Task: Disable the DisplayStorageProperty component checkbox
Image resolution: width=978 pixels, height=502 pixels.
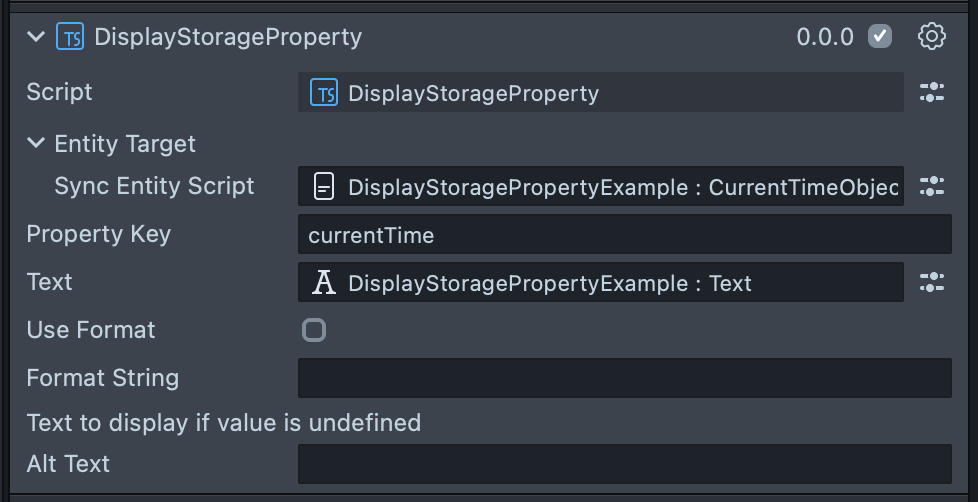Action: 880,37
